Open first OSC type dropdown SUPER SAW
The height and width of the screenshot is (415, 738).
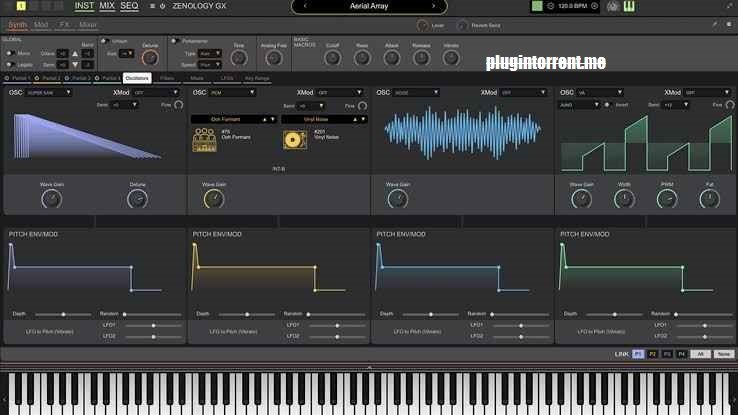point(48,93)
